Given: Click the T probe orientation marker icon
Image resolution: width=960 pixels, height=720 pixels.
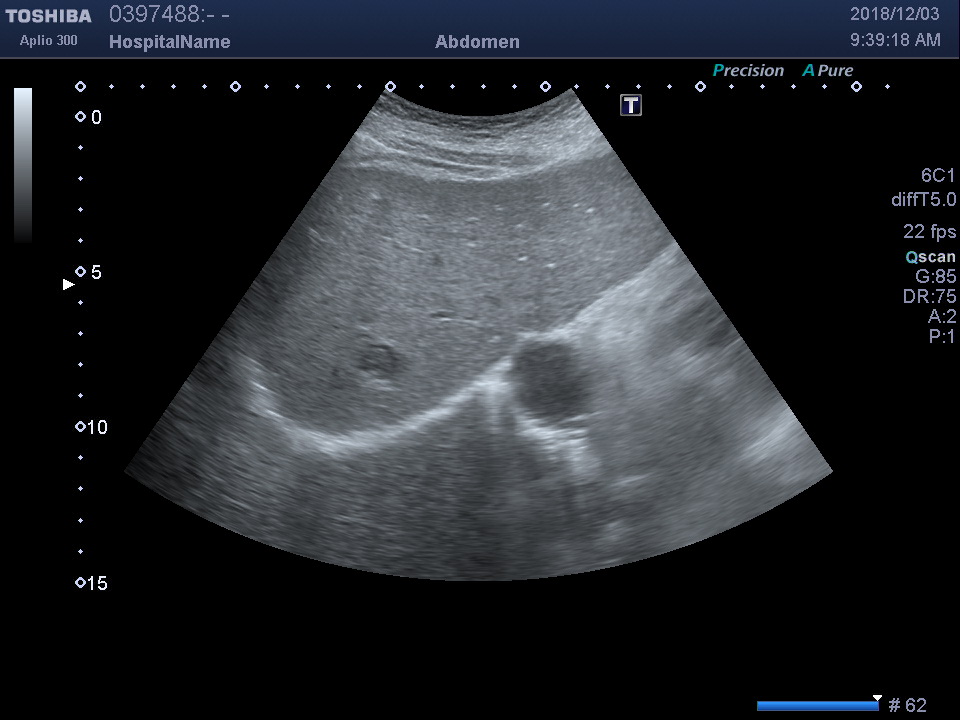Looking at the screenshot, I should coord(631,105).
